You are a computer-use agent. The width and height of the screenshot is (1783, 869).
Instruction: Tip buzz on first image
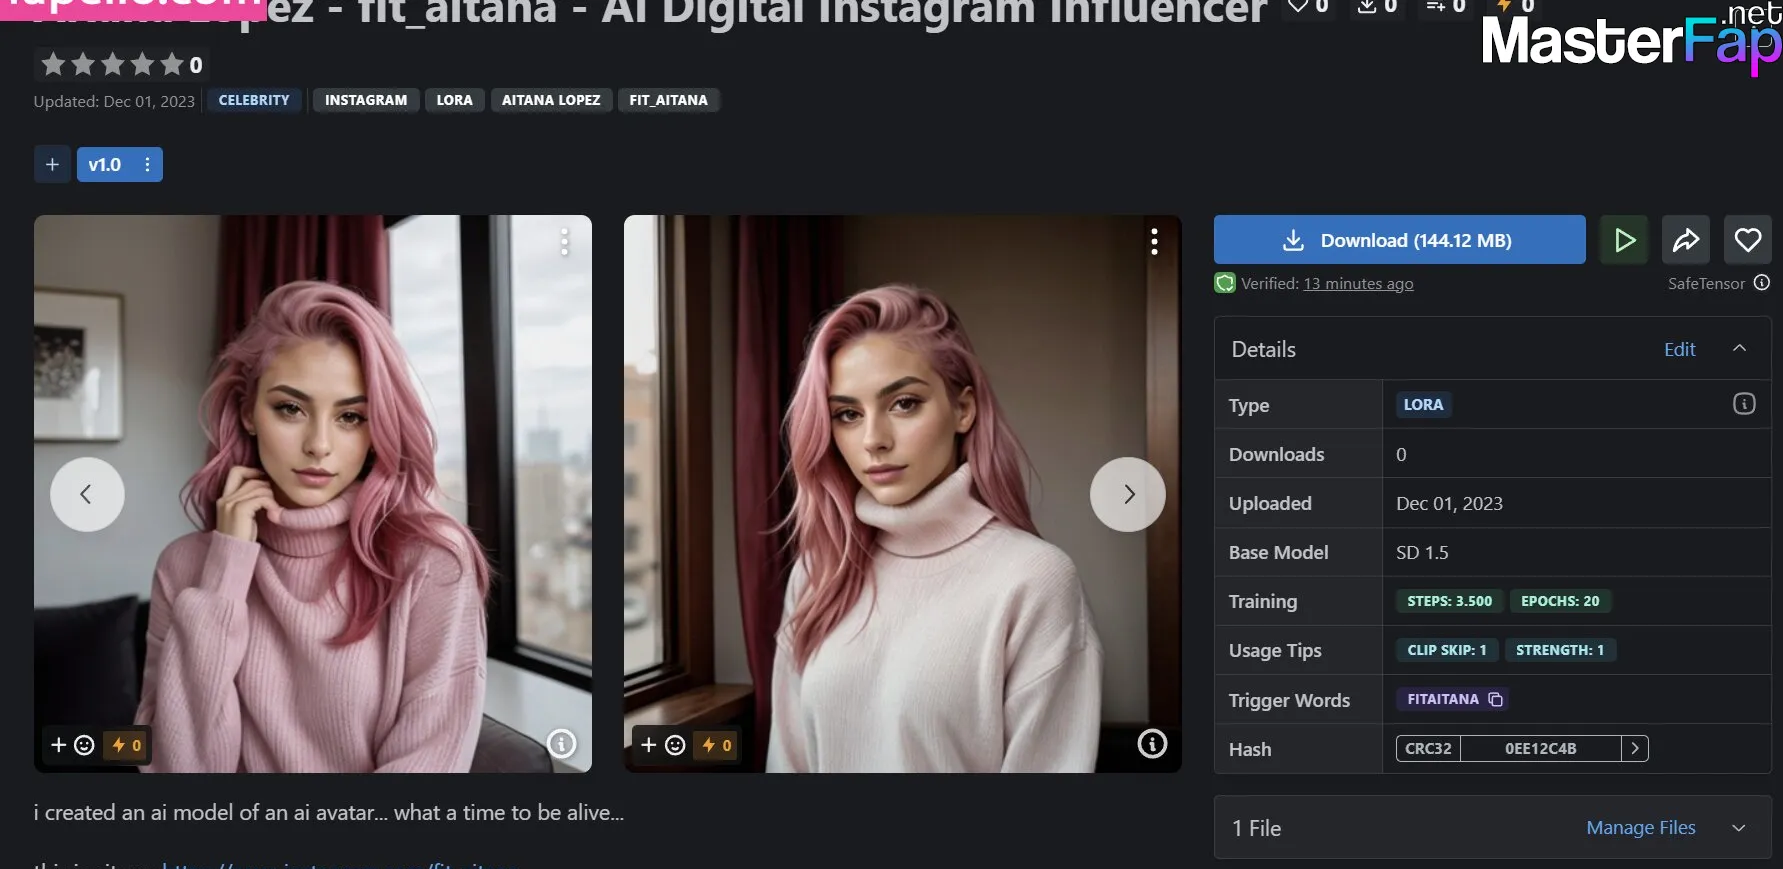coord(127,745)
